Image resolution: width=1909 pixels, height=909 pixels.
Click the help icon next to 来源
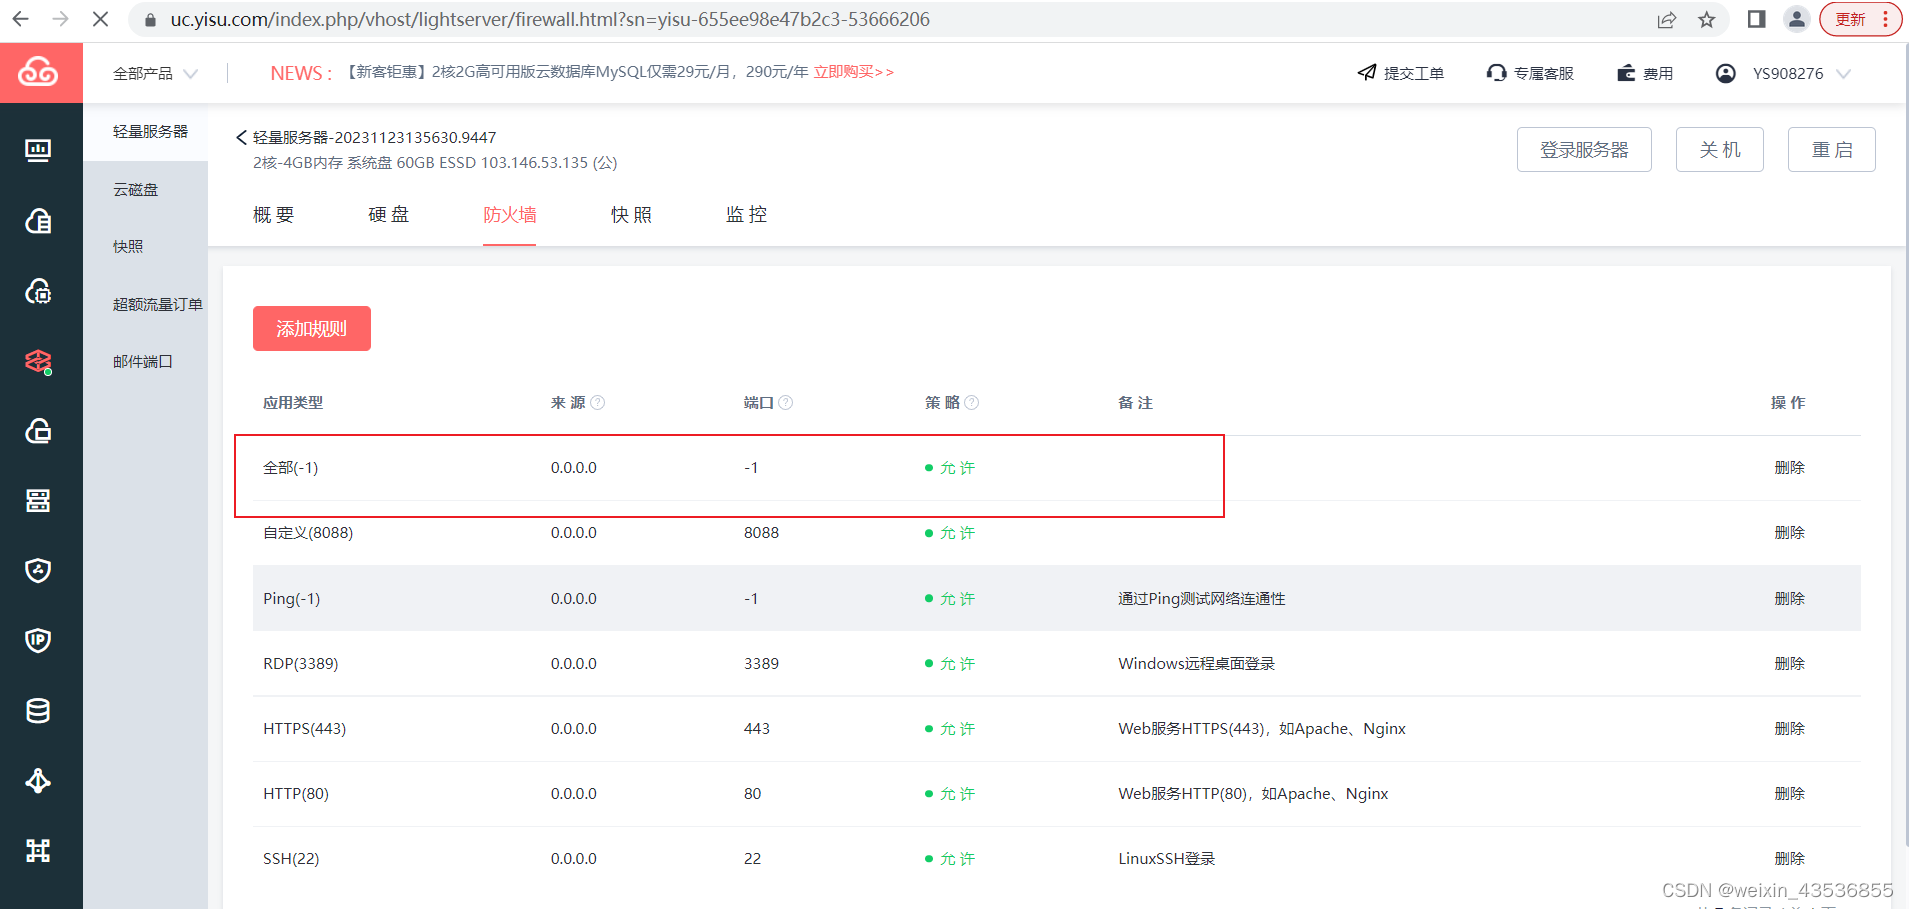tap(598, 402)
